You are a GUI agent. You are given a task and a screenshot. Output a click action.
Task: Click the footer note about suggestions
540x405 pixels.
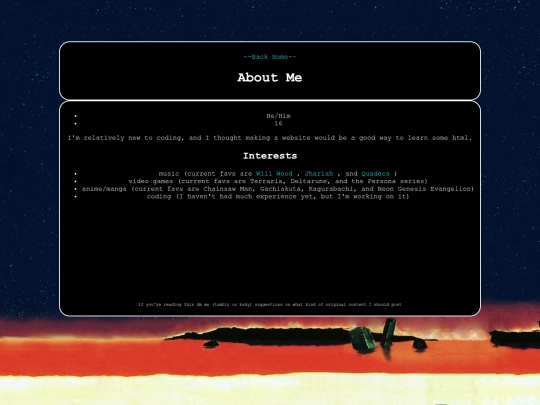click(x=270, y=304)
